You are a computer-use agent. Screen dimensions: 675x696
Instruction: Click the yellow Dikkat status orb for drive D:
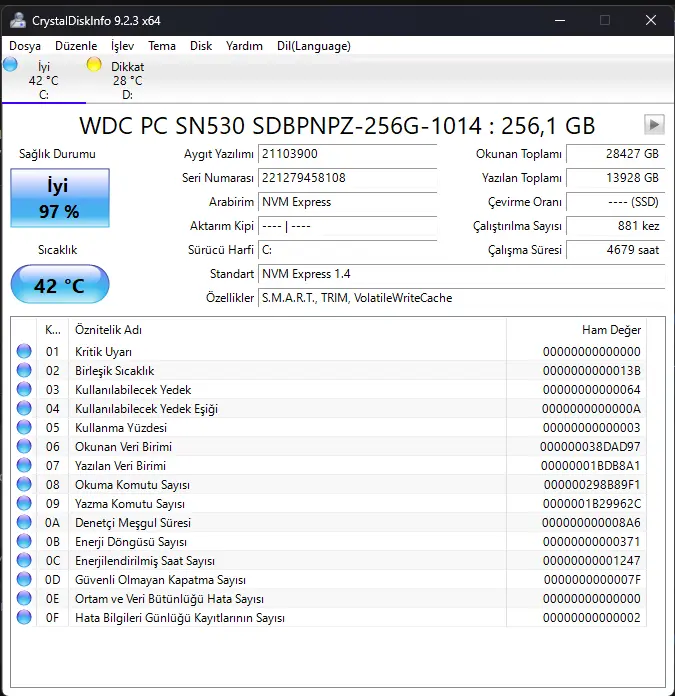click(94, 65)
